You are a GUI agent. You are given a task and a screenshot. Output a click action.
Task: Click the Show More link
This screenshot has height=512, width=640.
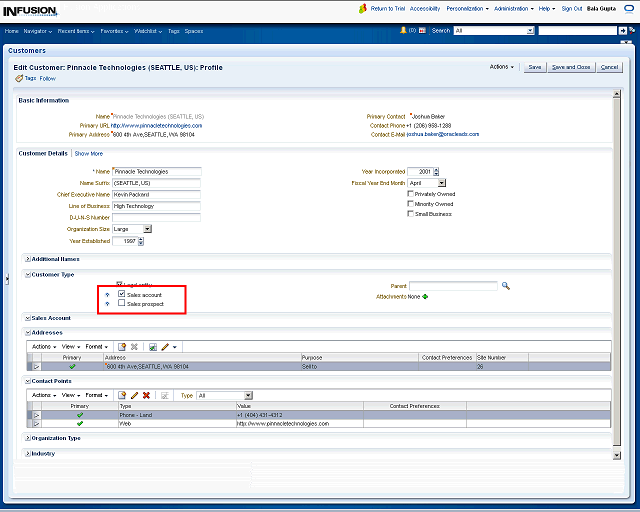89,154
